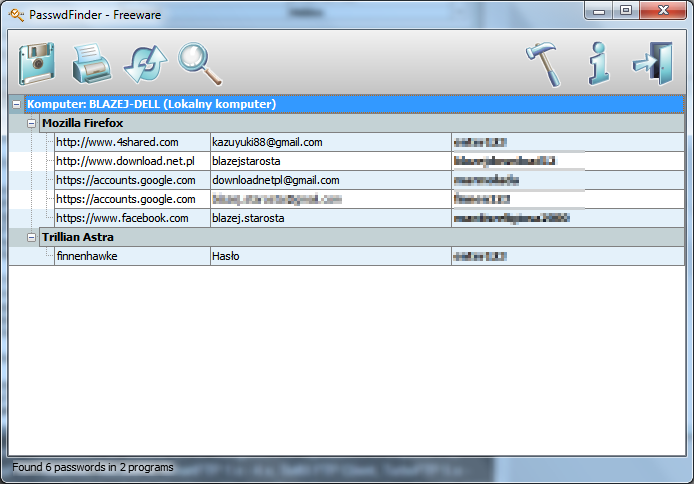The width and height of the screenshot is (694, 484).
Task: Close the PasswdFinder window
Action: [x=663, y=11]
